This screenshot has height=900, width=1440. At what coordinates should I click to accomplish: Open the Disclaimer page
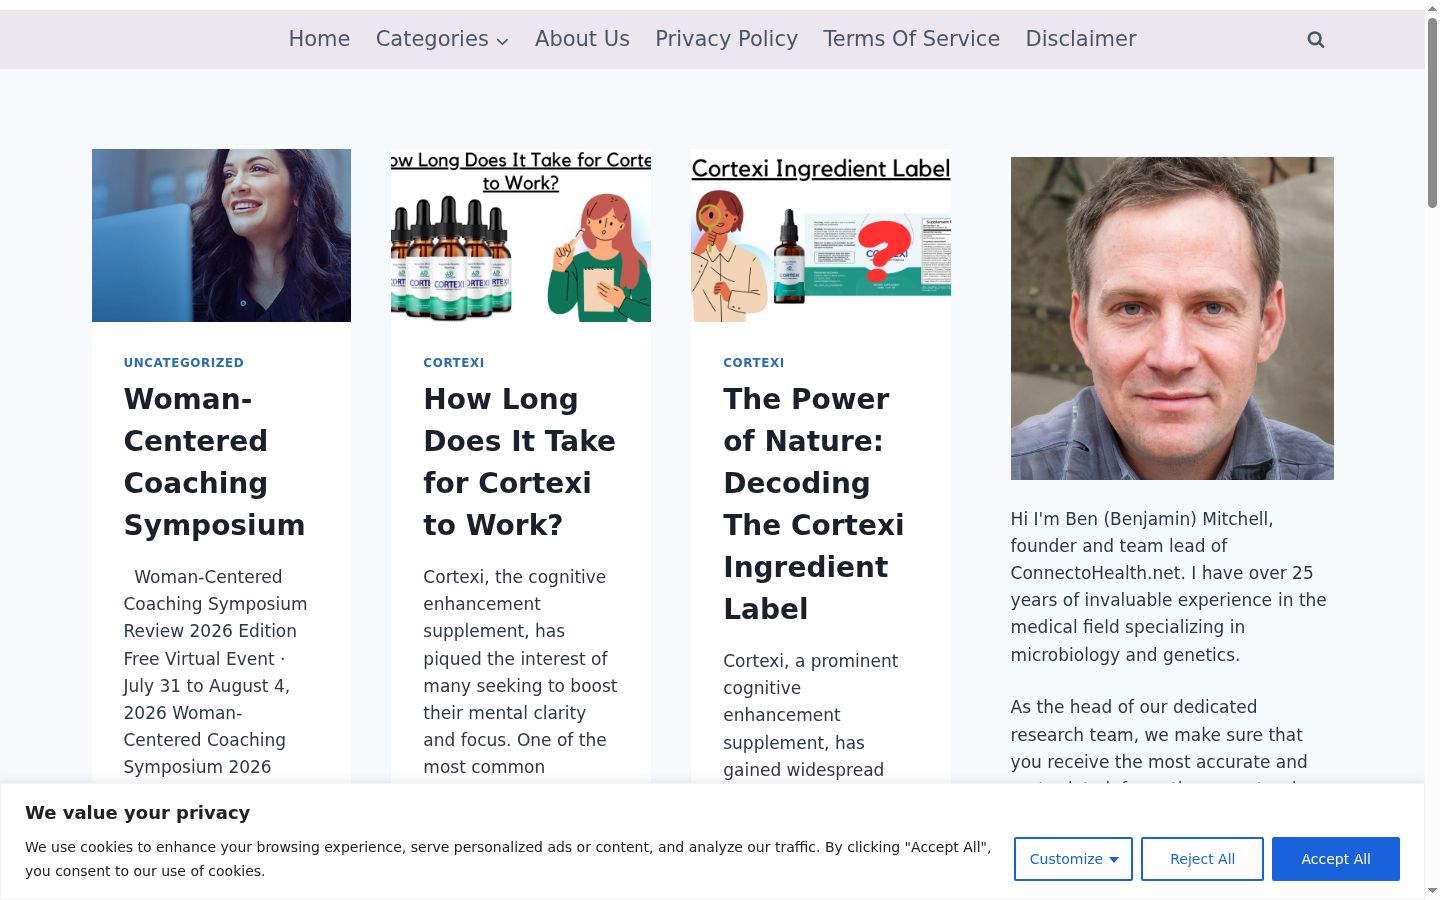click(x=1081, y=39)
